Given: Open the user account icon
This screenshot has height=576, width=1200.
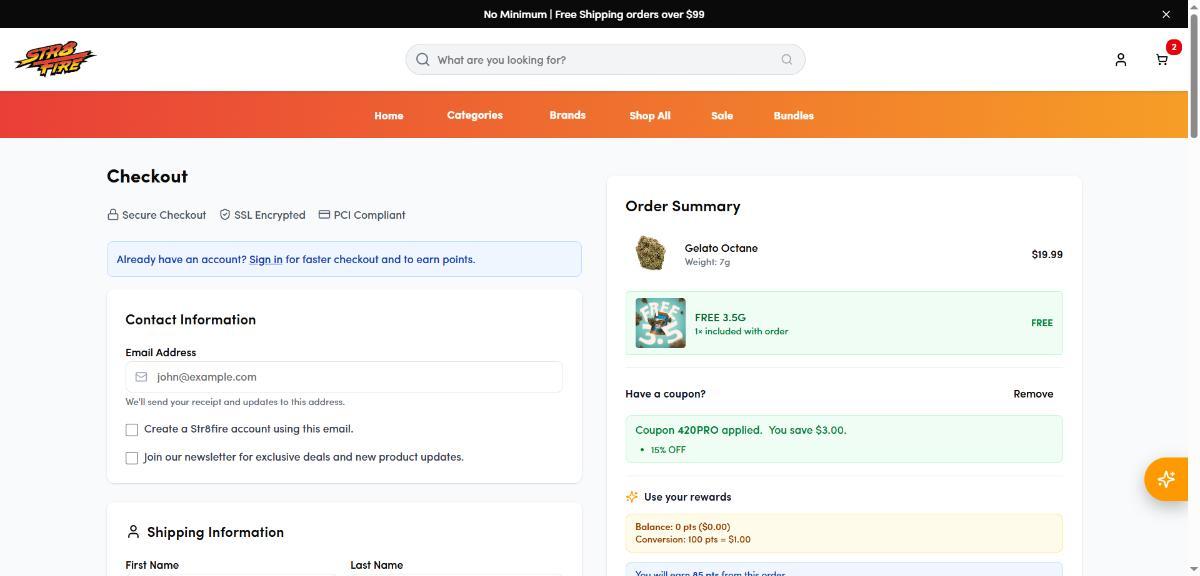Looking at the screenshot, I should [x=1120, y=60].
